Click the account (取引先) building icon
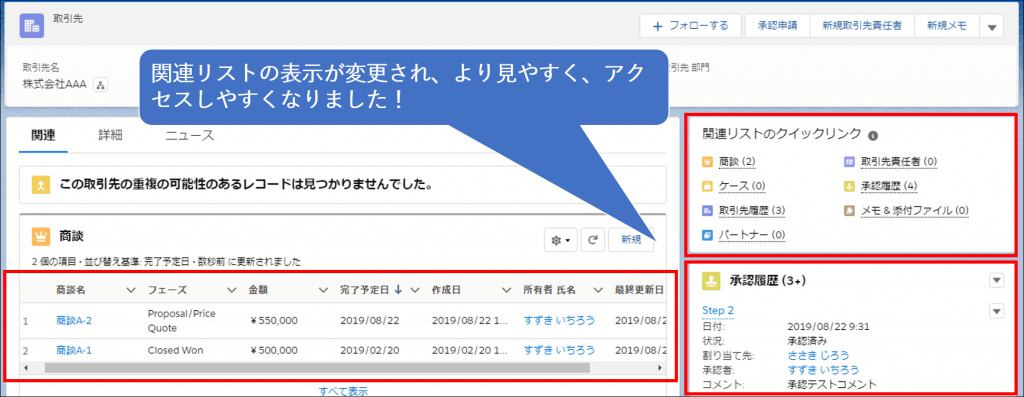 coord(31,25)
